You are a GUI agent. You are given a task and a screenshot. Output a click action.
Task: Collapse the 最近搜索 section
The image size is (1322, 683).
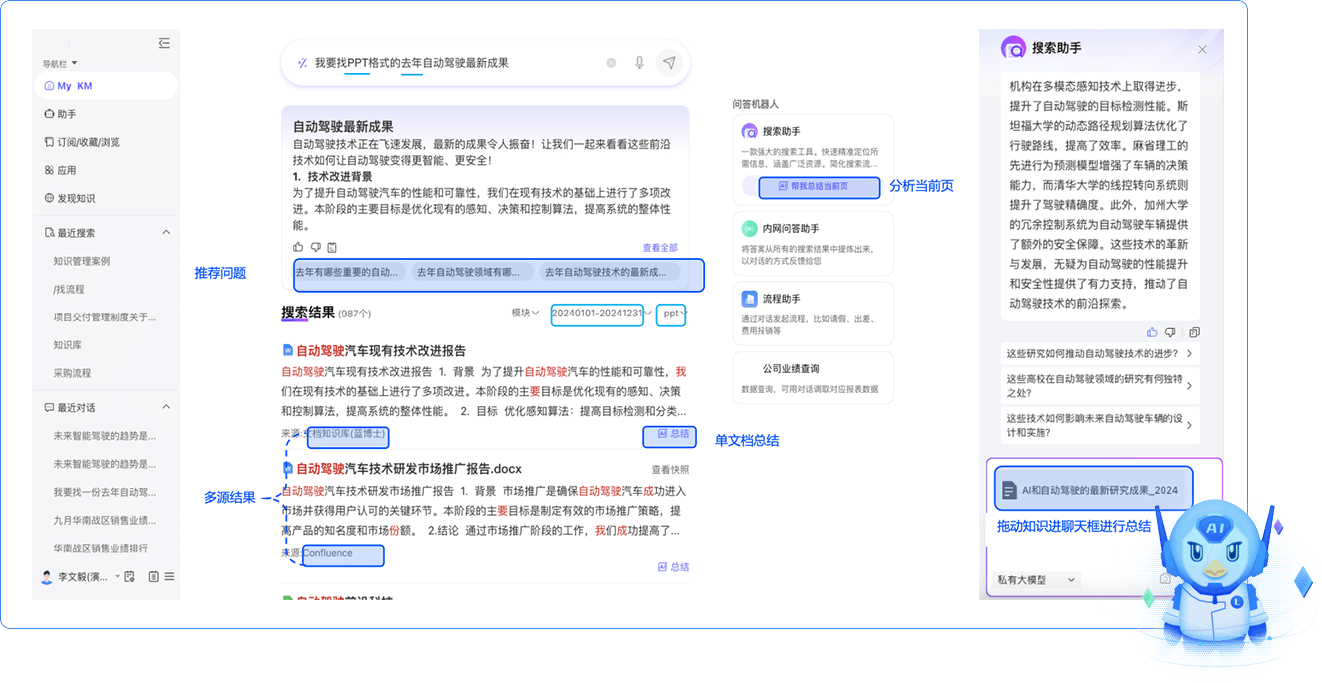pyautogui.click(x=166, y=233)
